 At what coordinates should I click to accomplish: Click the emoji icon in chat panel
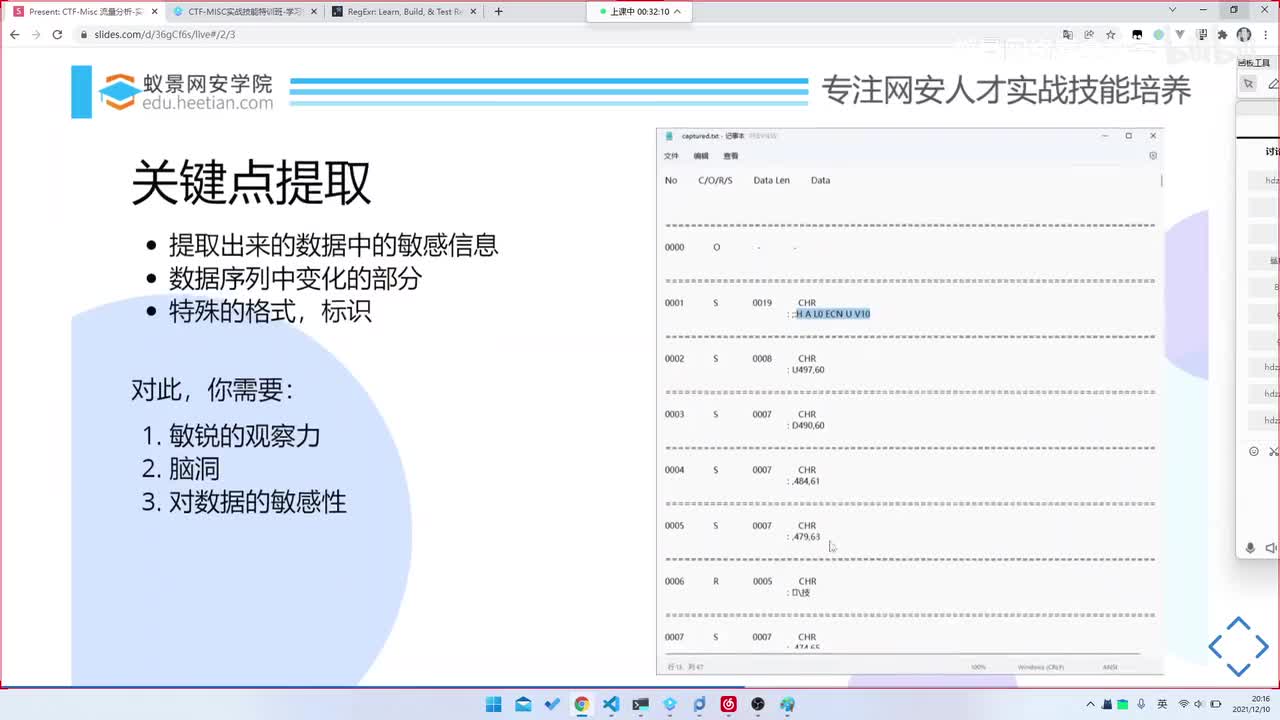tap(1254, 452)
